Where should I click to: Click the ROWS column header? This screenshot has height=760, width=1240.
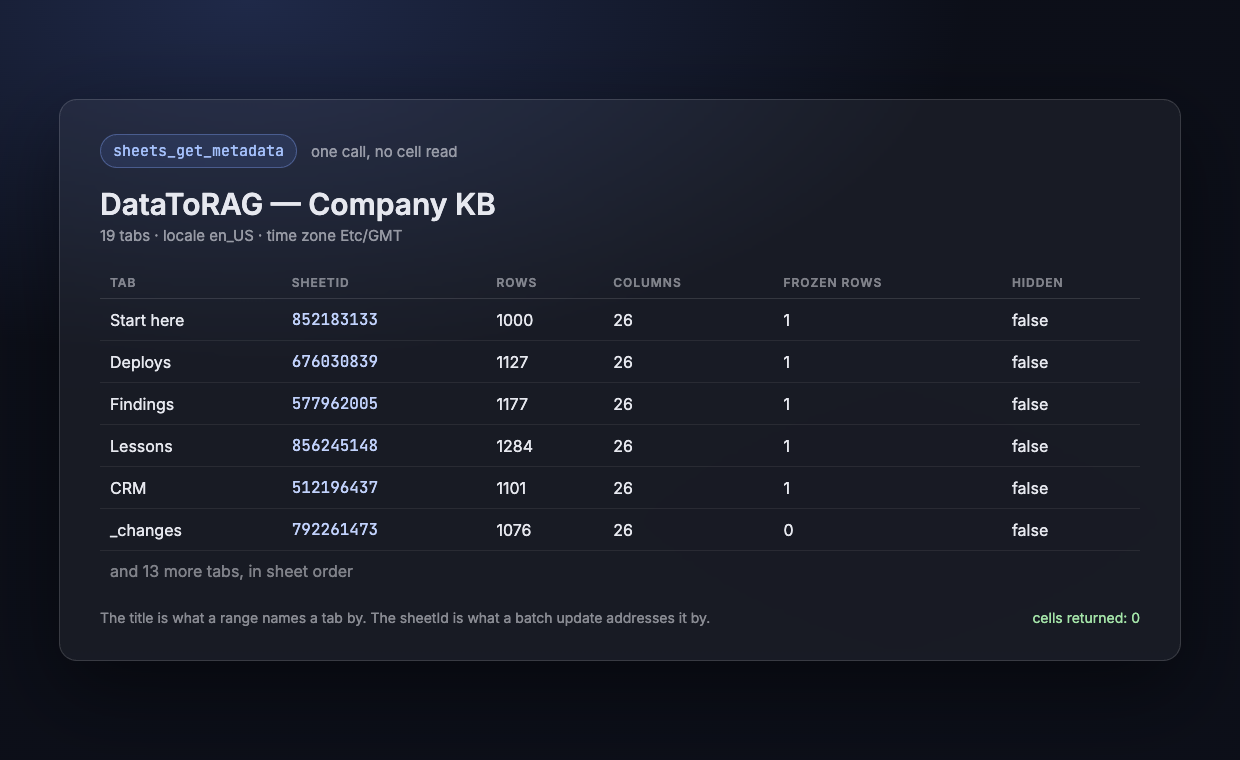(516, 283)
